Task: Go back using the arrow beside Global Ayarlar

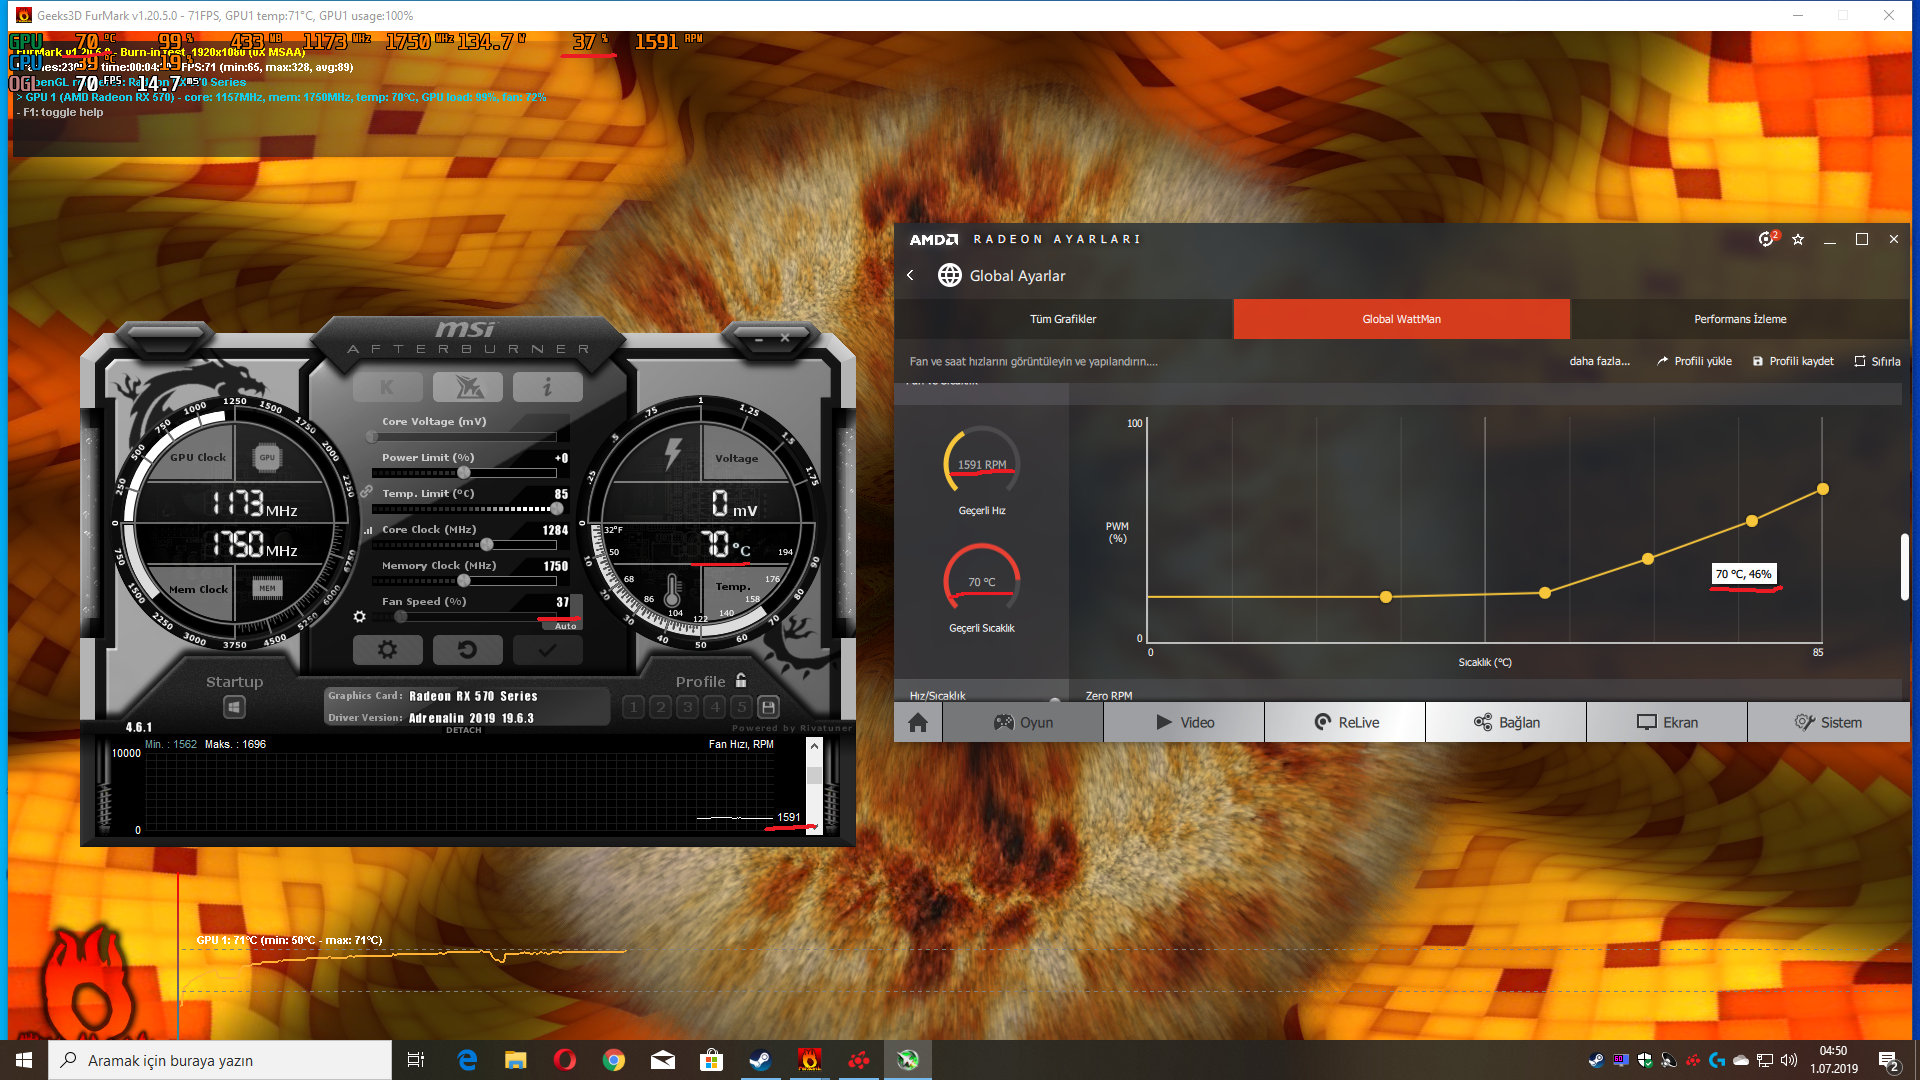Action: (x=910, y=275)
